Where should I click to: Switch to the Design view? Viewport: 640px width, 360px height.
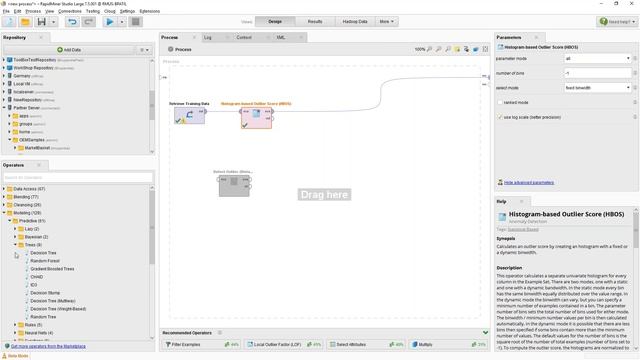275,22
